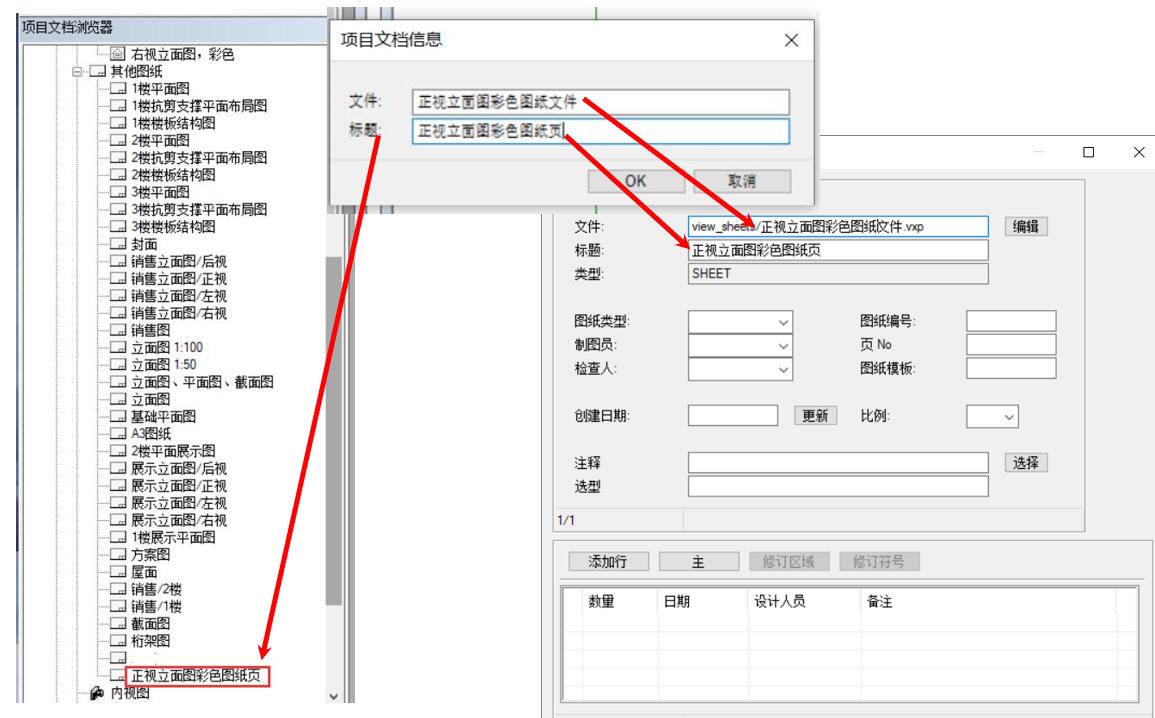Click 标题 field in 项目文档信息 dialog
This screenshot has height=718, width=1155.
click(x=600, y=131)
